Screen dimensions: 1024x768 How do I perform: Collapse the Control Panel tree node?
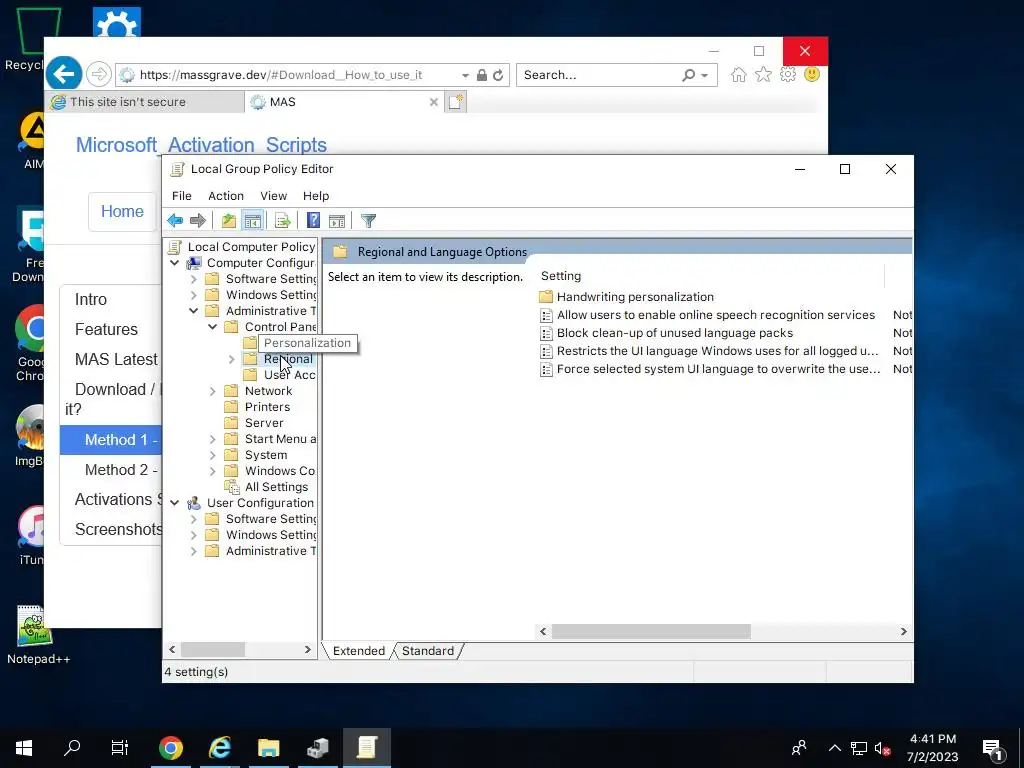pos(212,327)
